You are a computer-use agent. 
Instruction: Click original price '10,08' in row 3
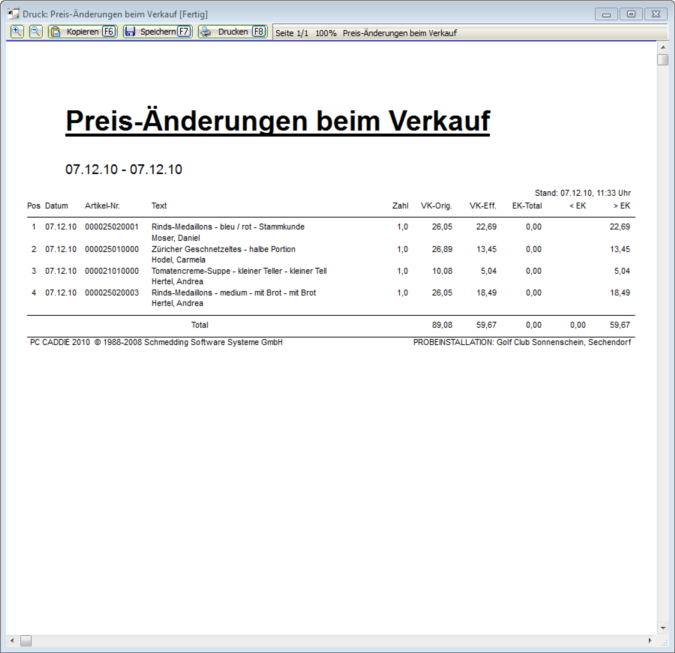tap(442, 271)
